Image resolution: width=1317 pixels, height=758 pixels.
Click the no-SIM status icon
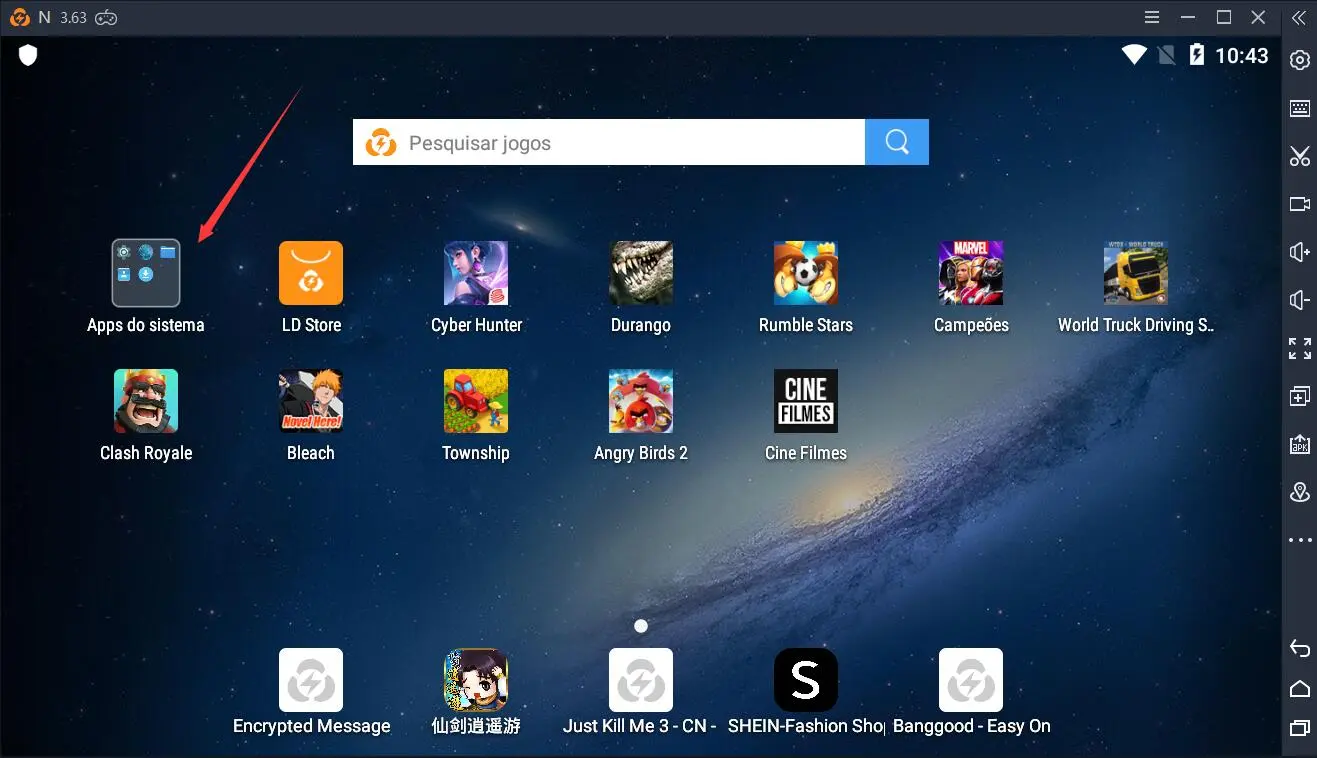[x=1167, y=55]
